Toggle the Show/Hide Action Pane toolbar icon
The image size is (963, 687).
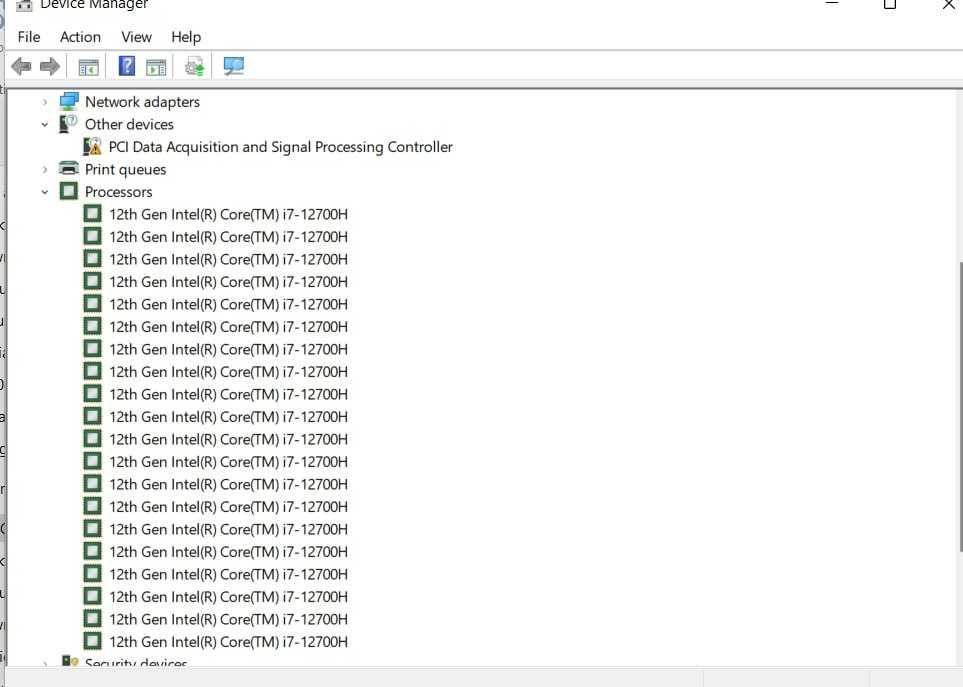(156, 67)
